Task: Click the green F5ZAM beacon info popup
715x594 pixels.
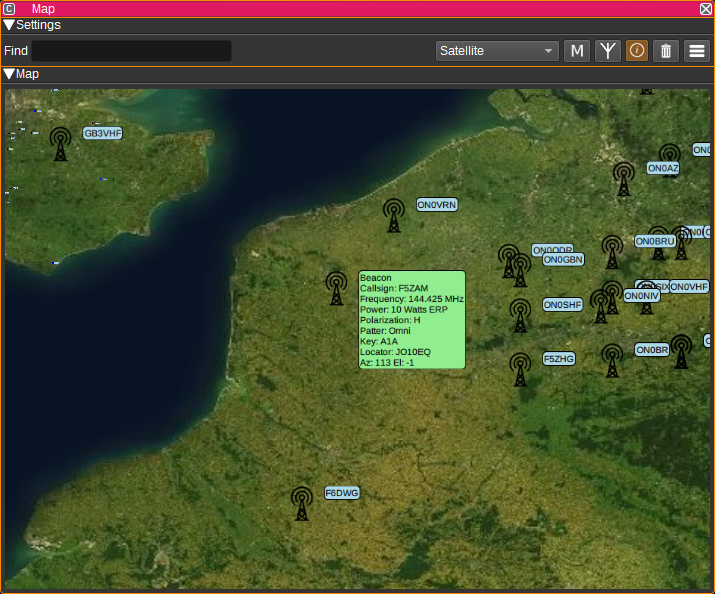Action: pyautogui.click(x=412, y=320)
